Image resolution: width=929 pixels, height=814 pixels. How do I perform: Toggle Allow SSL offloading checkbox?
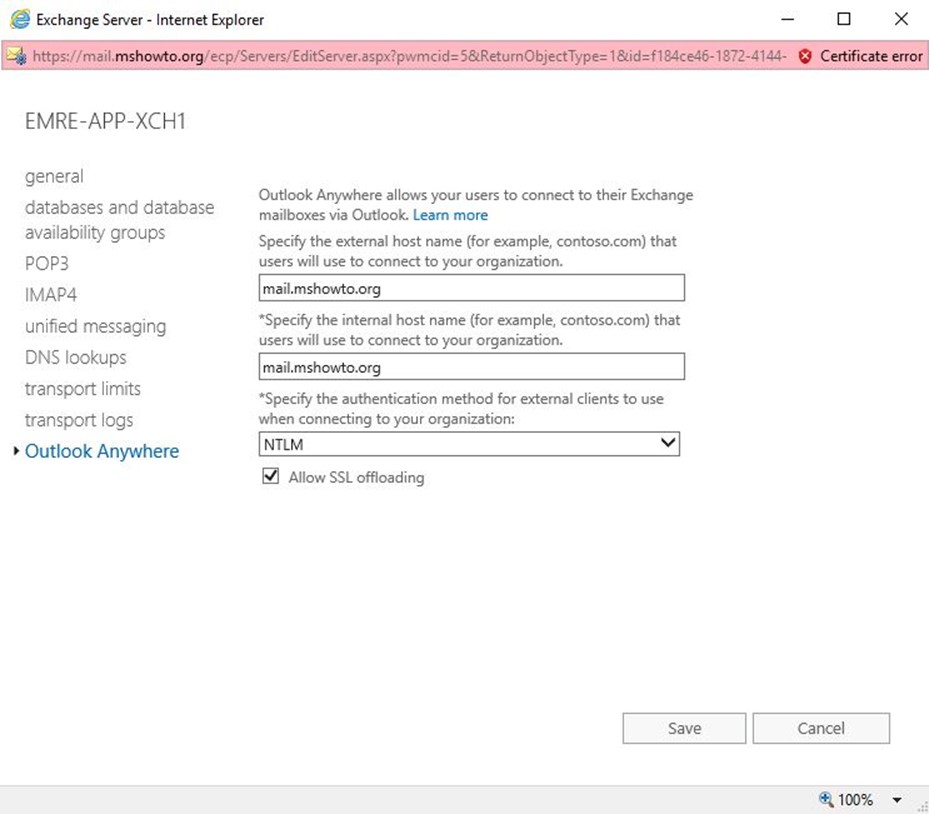pyautogui.click(x=271, y=476)
